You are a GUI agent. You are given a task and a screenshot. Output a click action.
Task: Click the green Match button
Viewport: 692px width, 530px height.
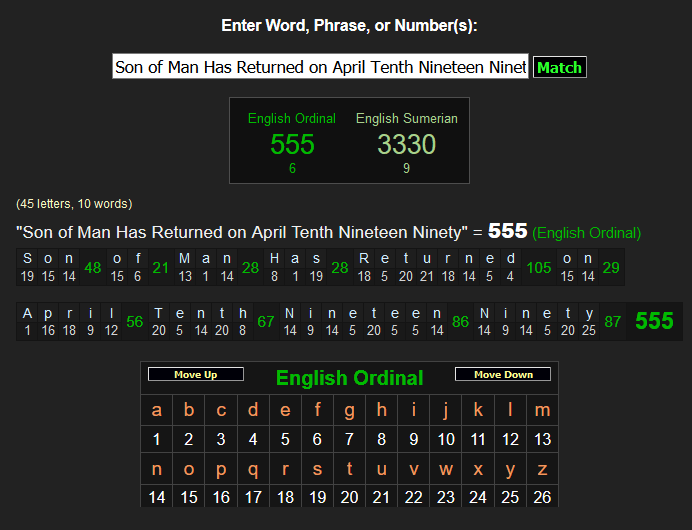559,68
